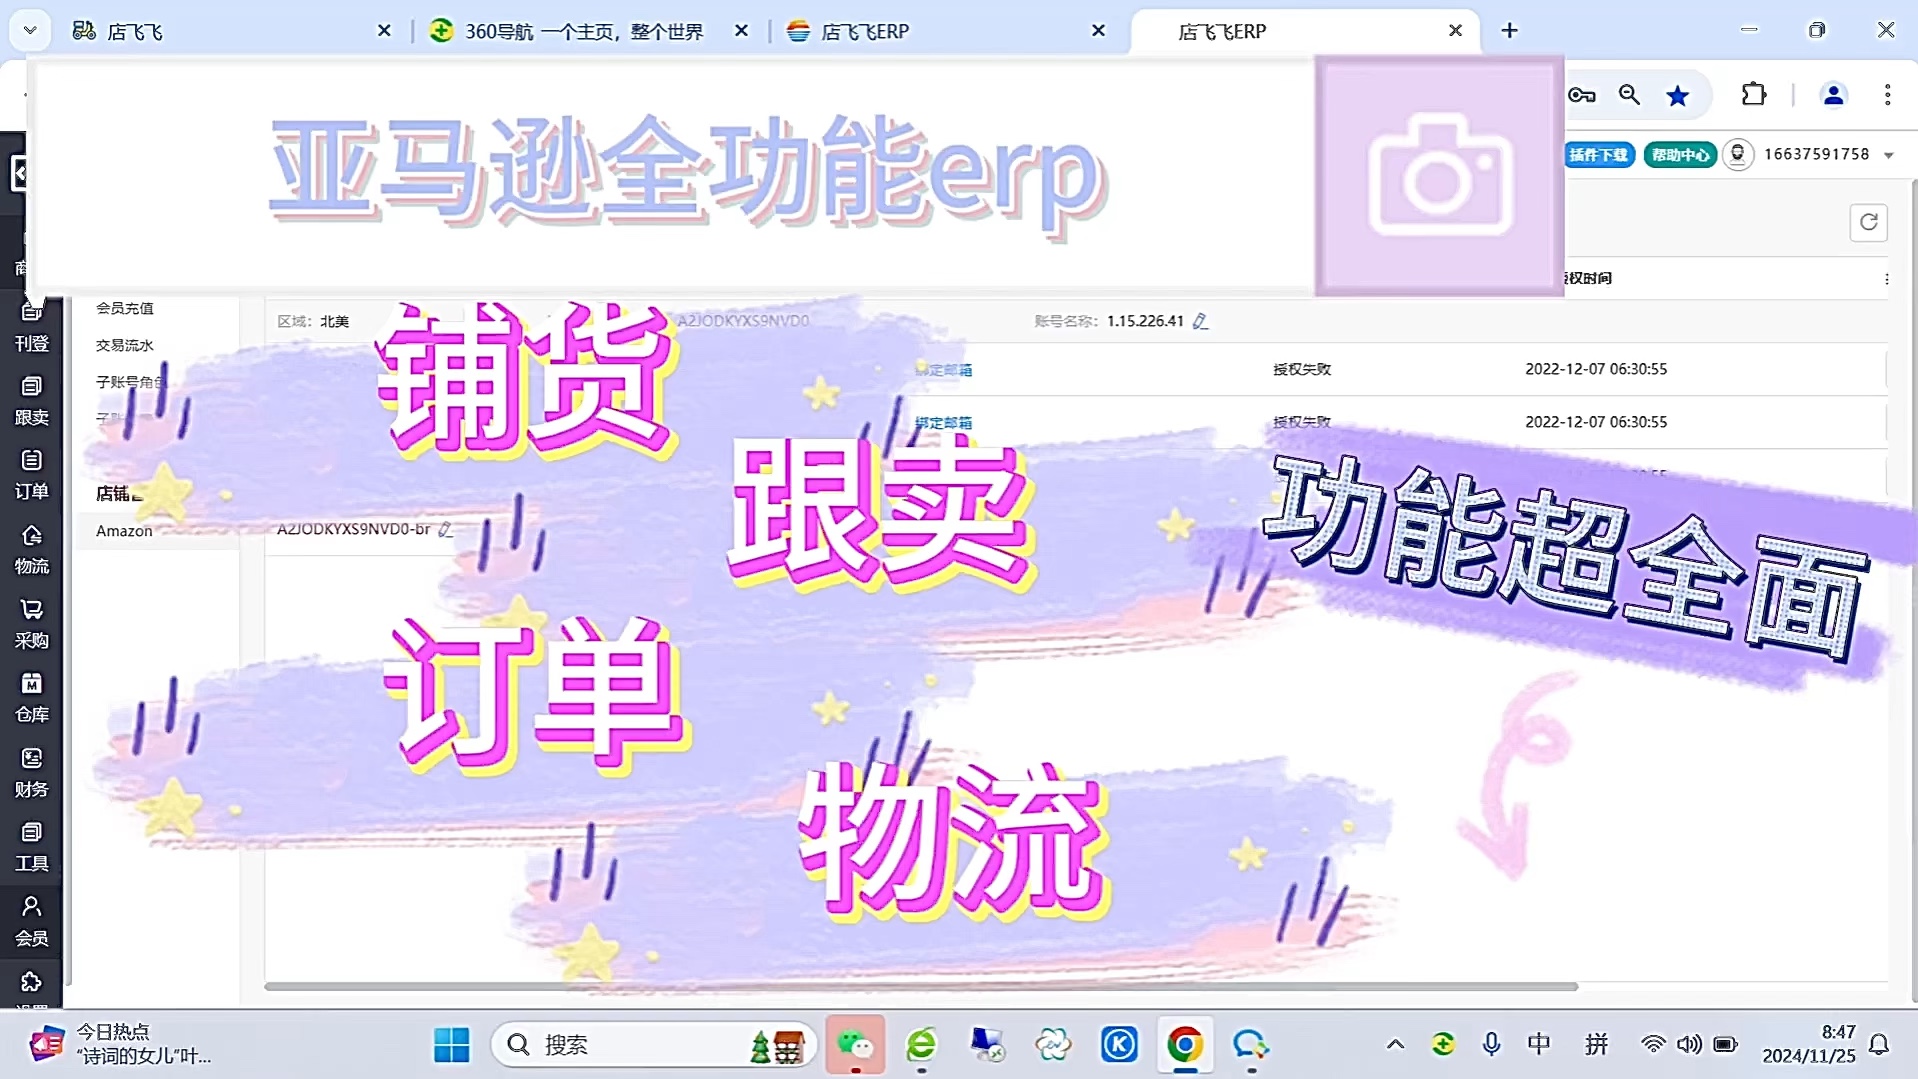This screenshot has height=1079, width=1918.
Task: Switch to the third 店飞飞ERP tab
Action: pos(945,31)
